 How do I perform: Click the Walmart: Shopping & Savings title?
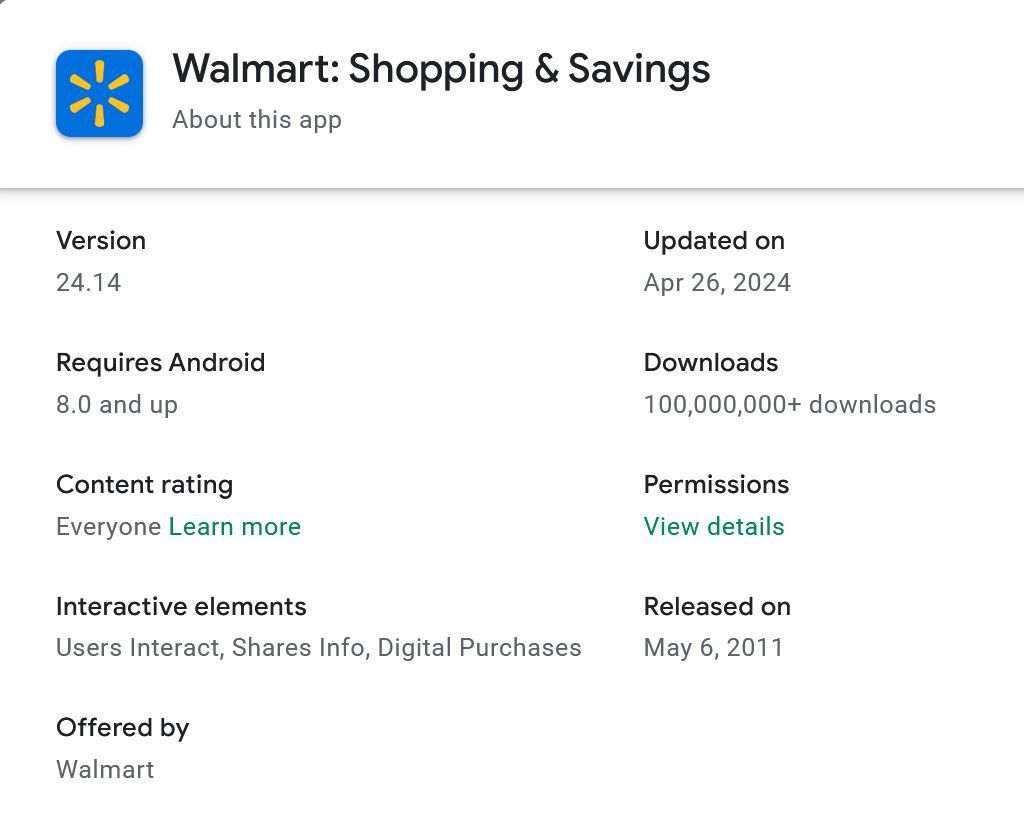click(441, 69)
